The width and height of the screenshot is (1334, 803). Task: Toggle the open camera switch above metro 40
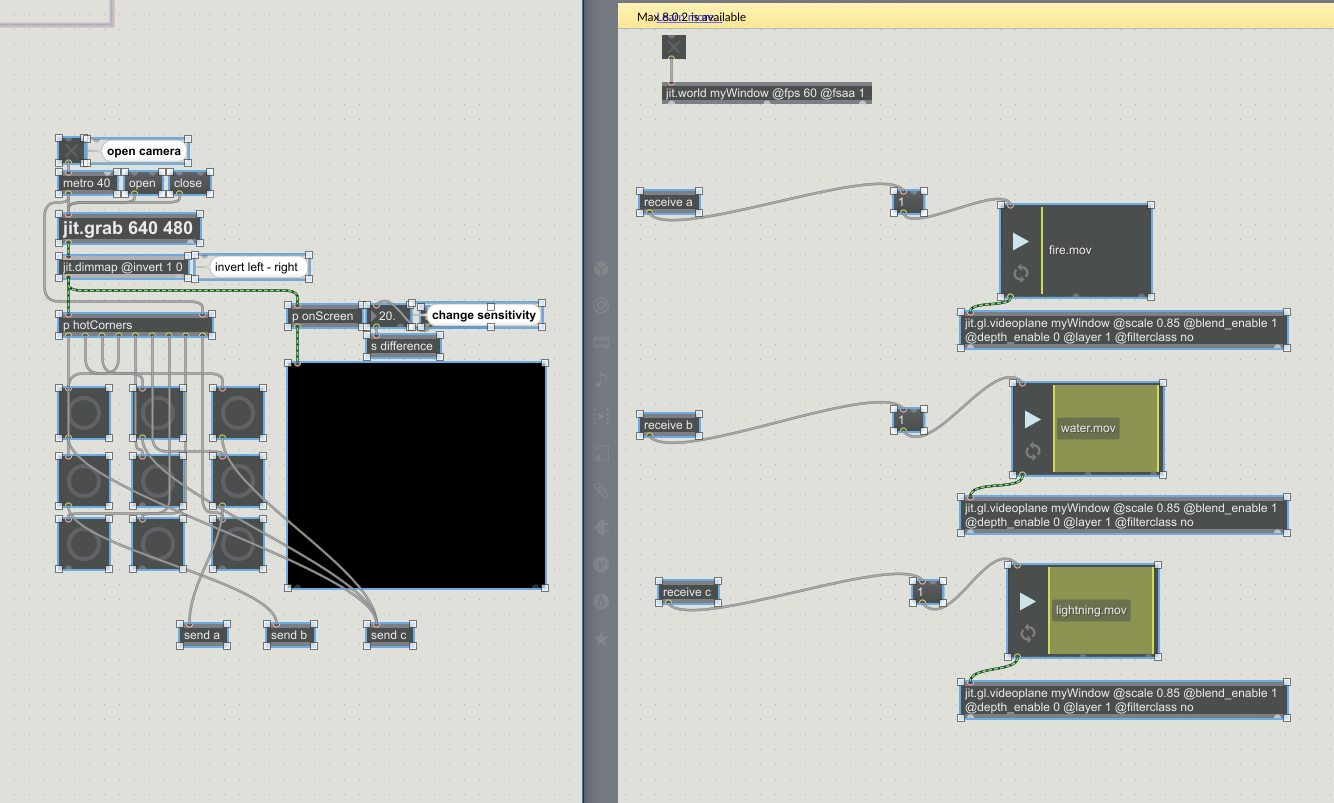click(72, 151)
